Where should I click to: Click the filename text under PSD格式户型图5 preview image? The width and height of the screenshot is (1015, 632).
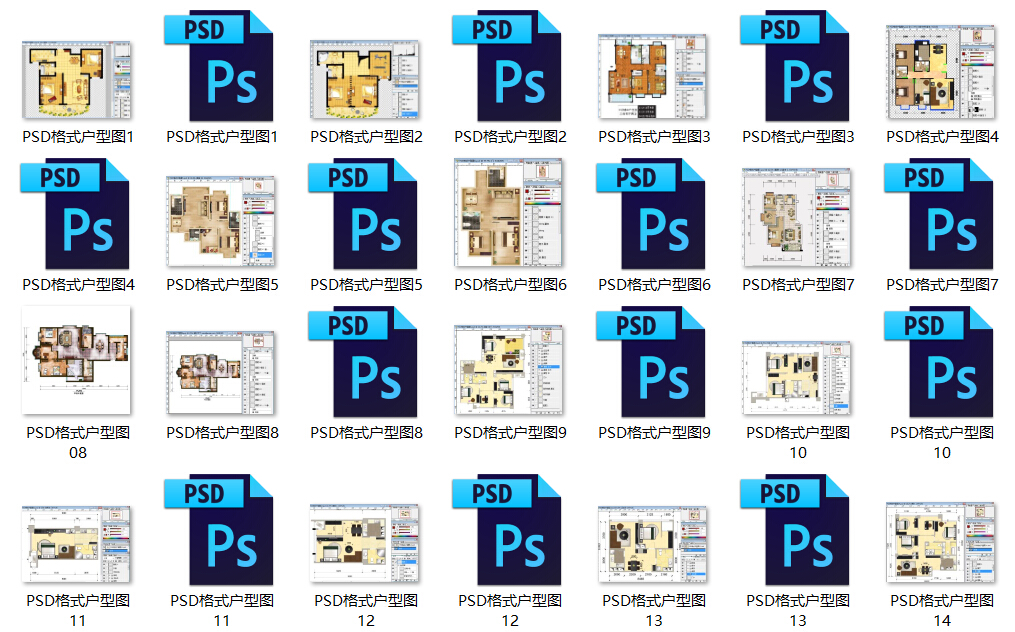[x=222, y=284]
